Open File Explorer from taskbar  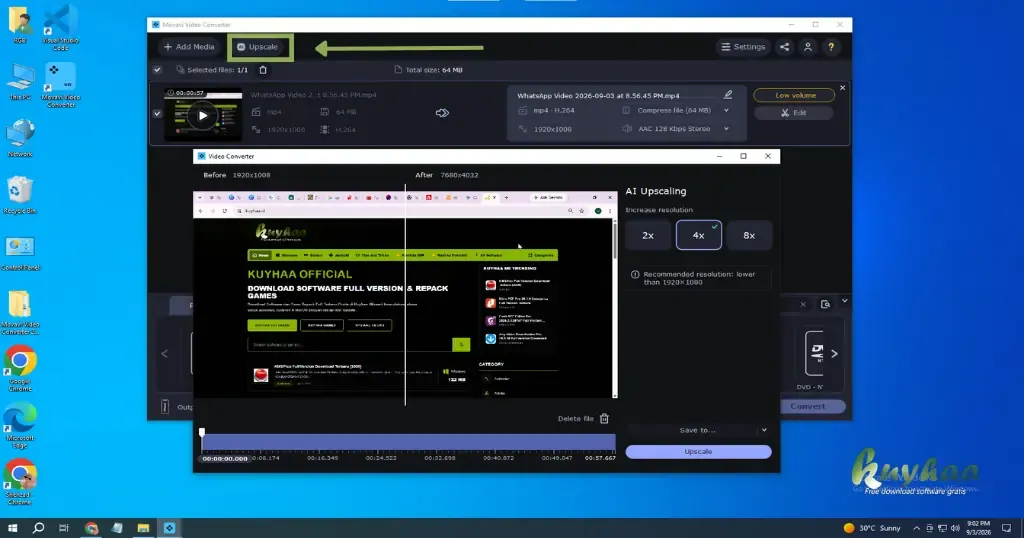pos(143,528)
